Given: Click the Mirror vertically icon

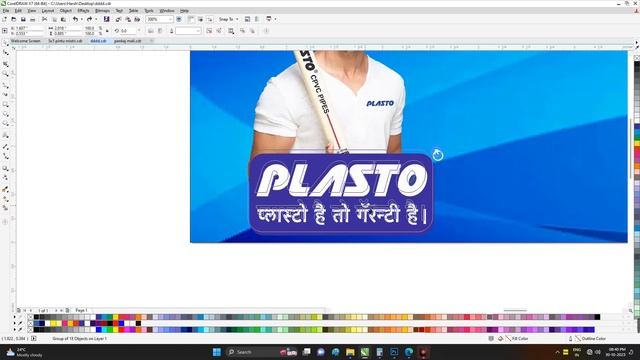Looking at the screenshot, I should tap(160, 31).
